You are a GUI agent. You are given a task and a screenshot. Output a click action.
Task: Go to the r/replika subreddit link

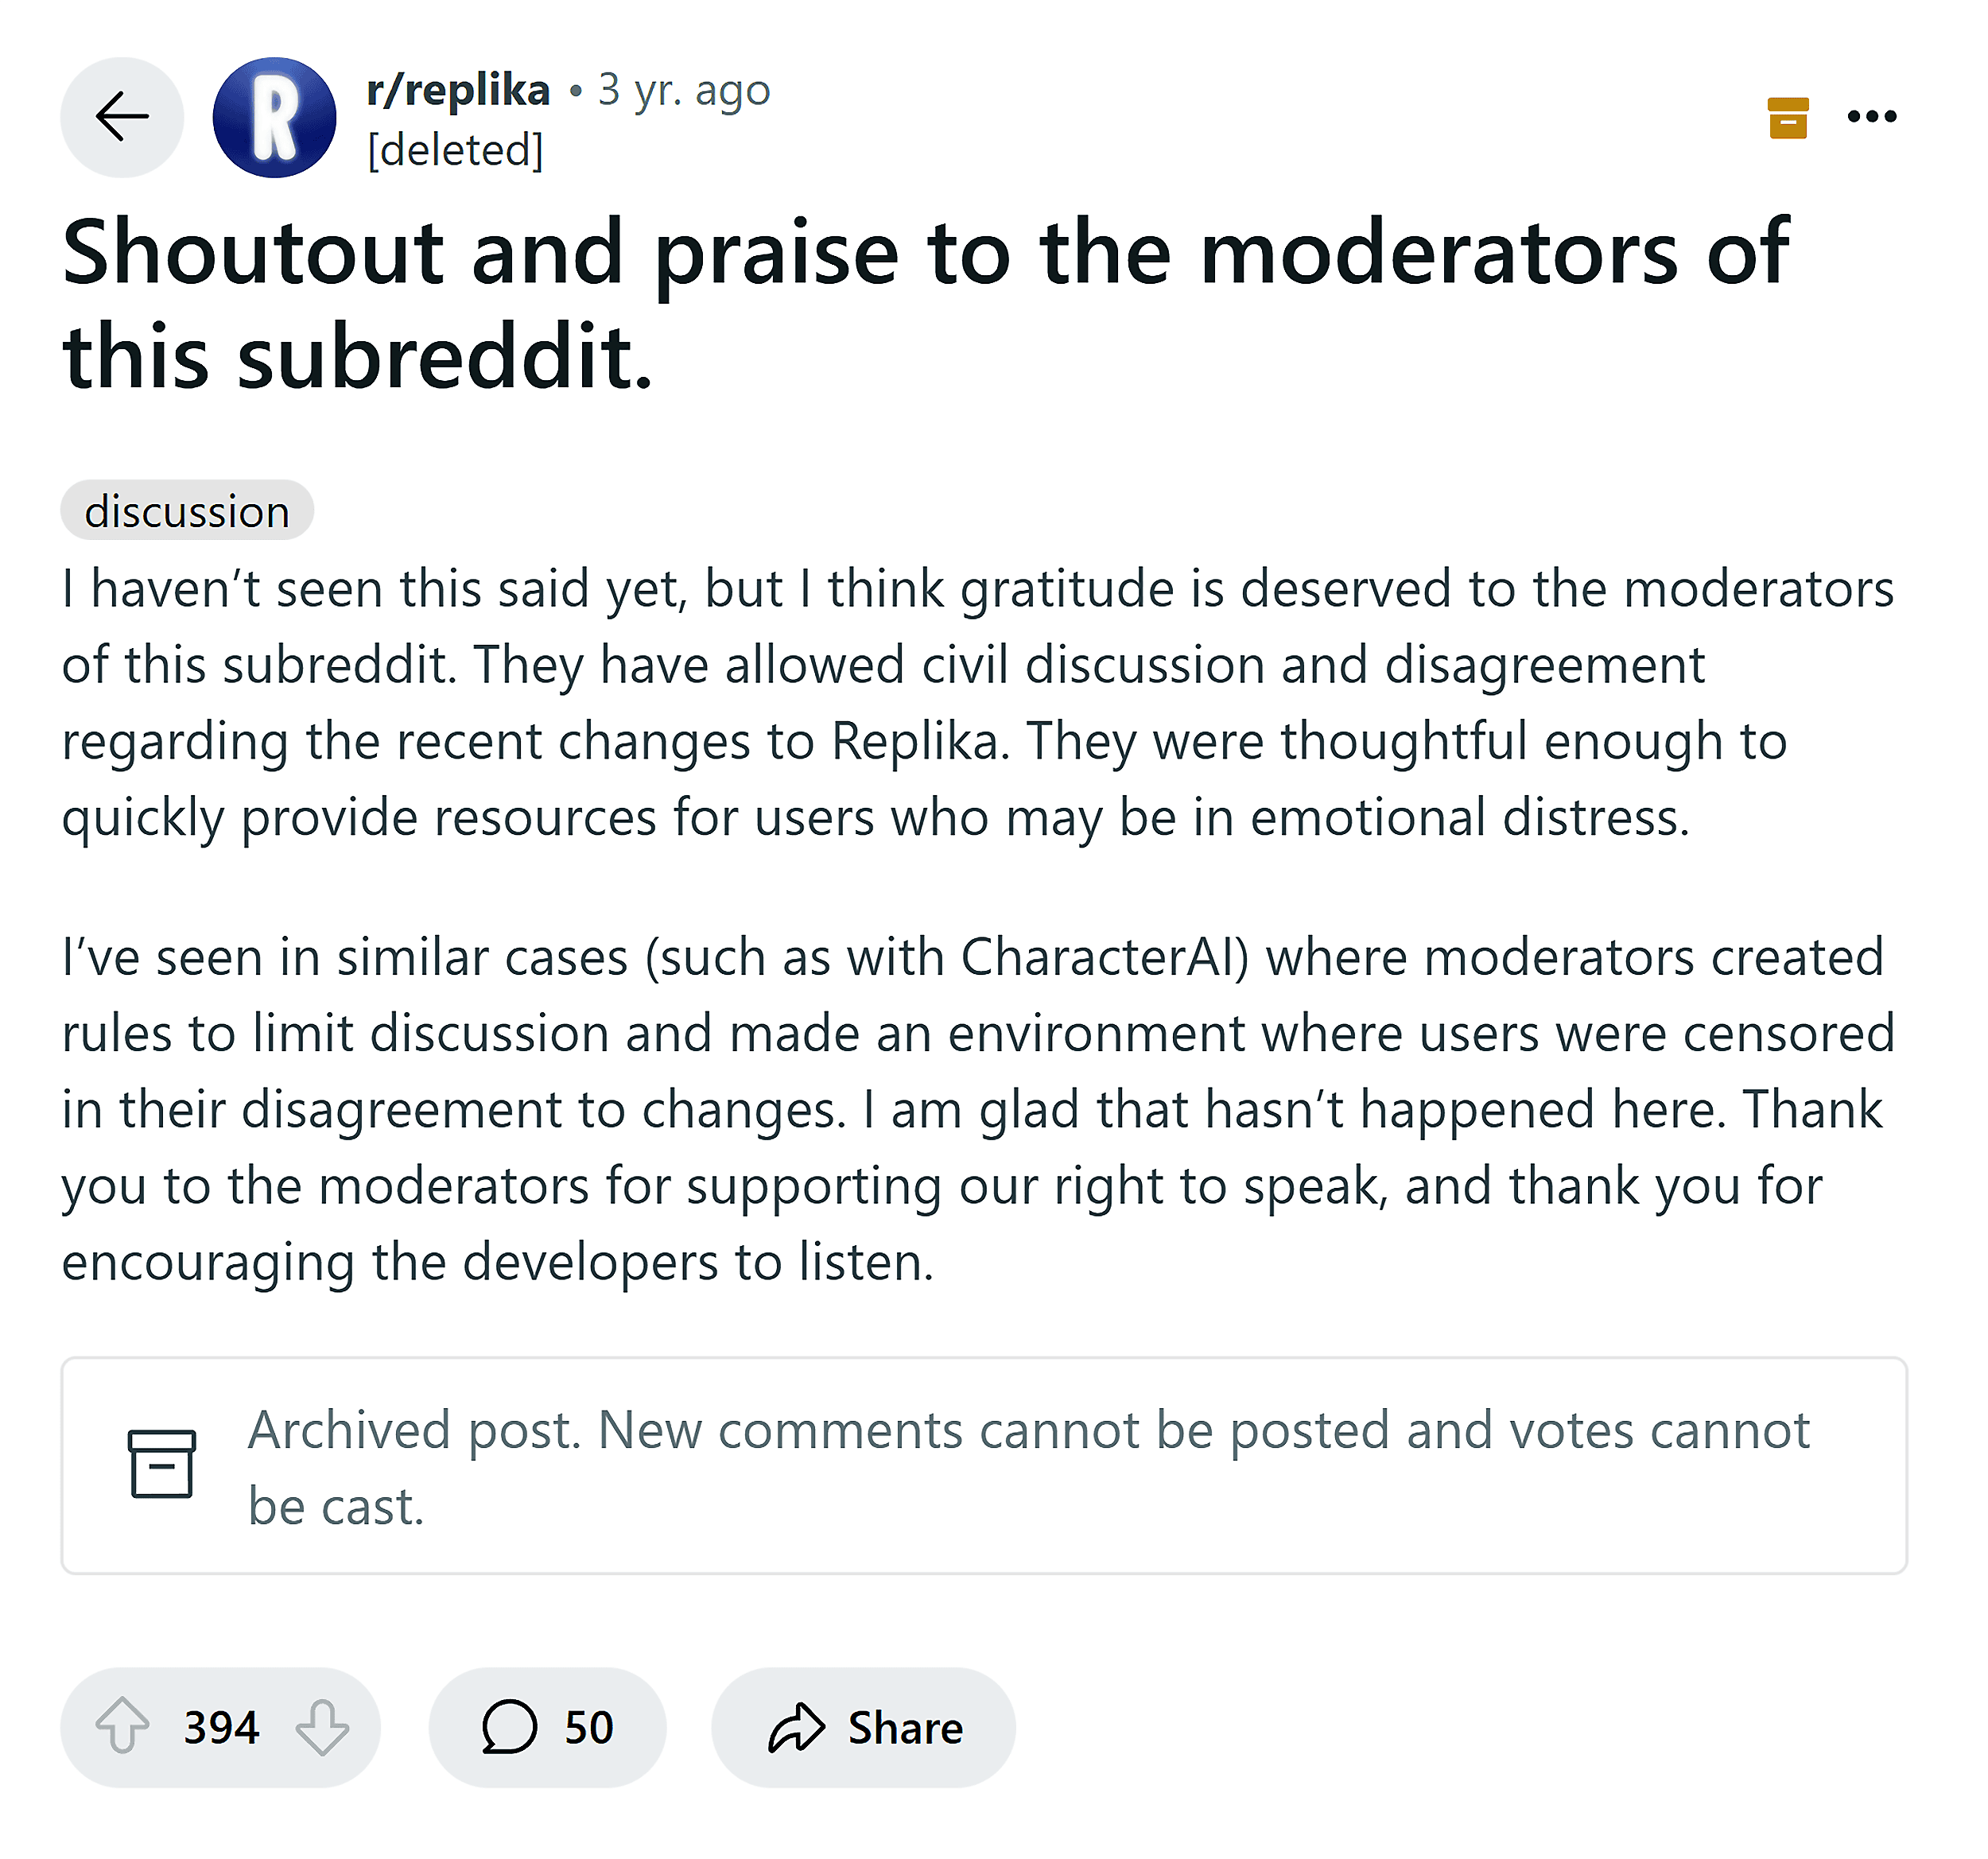click(x=458, y=90)
